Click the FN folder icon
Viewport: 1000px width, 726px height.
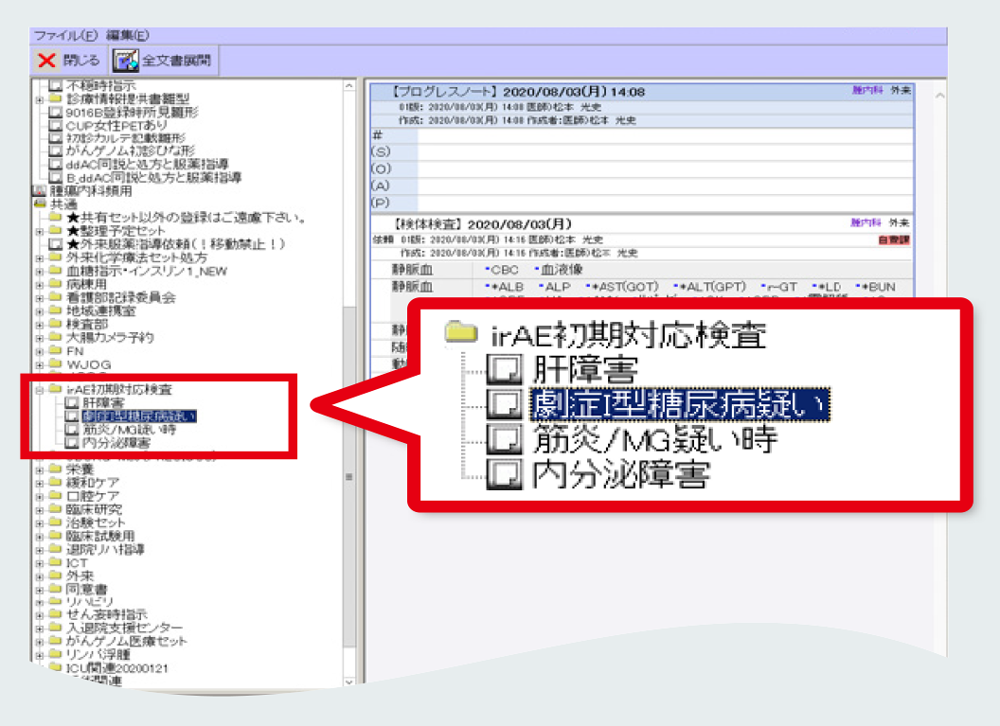[x=55, y=351]
